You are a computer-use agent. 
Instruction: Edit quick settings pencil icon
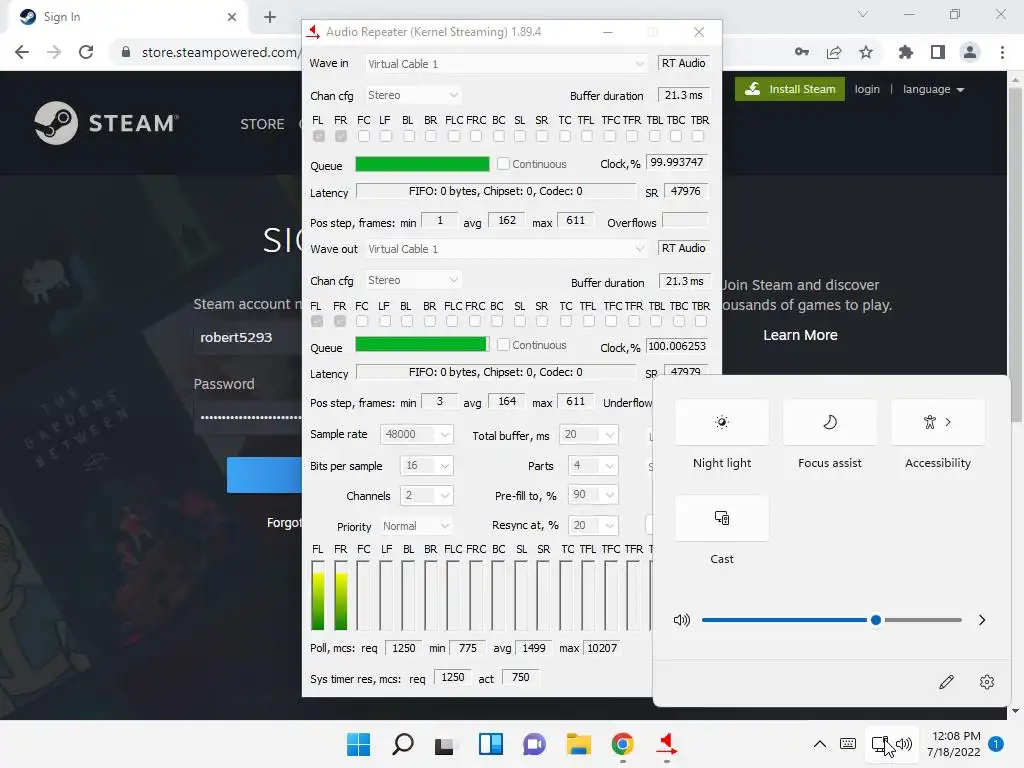(946, 682)
